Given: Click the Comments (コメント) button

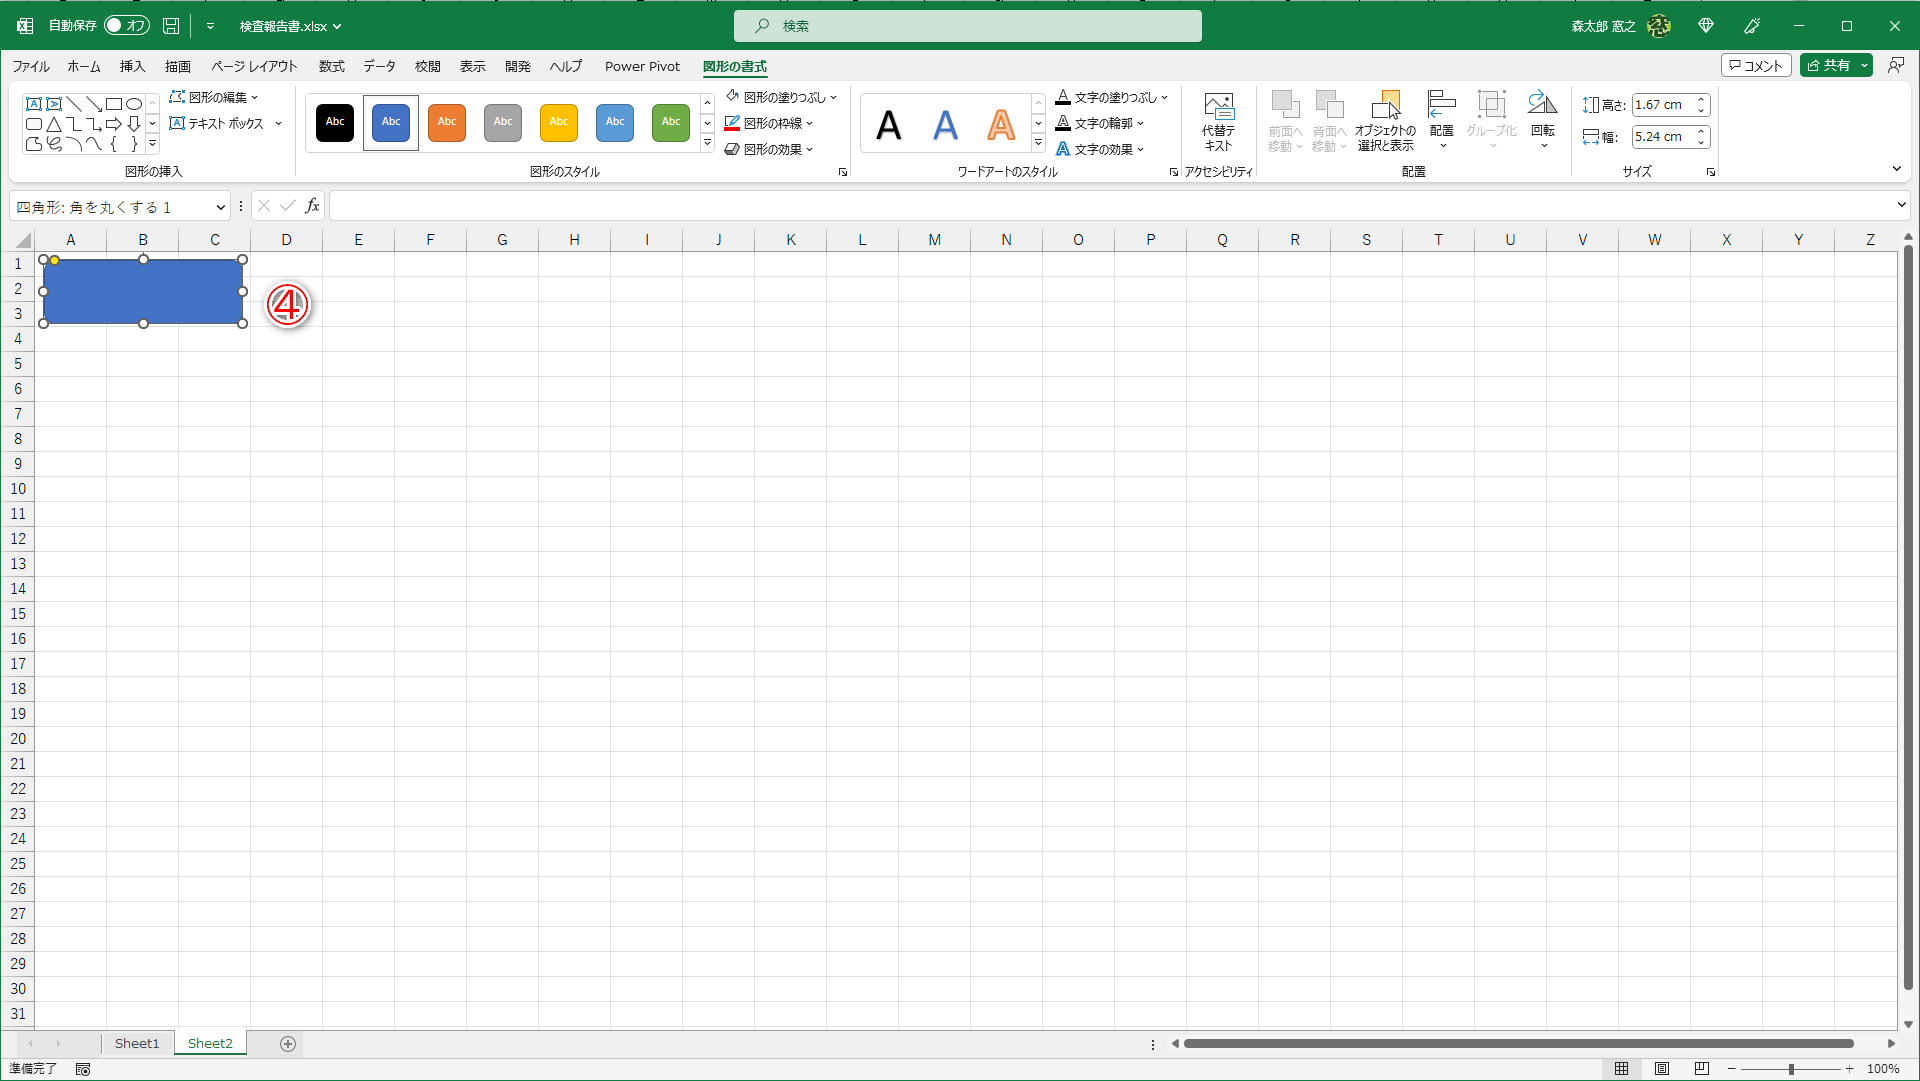Looking at the screenshot, I should click(x=1755, y=66).
